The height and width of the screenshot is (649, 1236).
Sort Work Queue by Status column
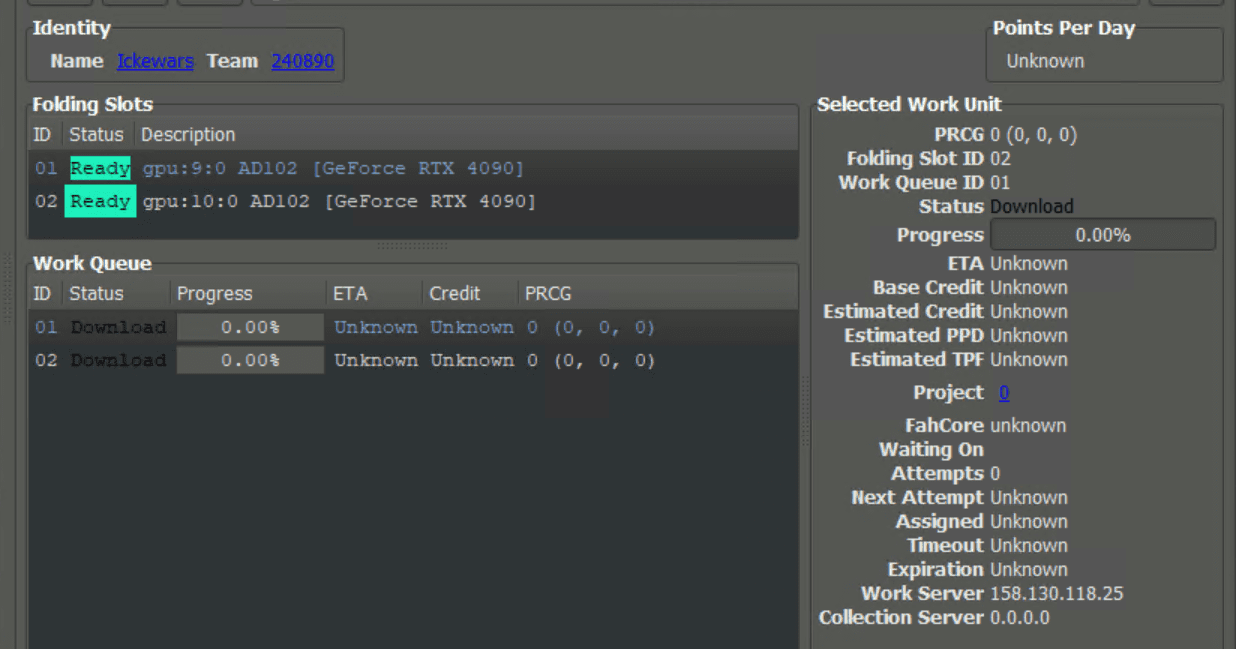96,294
